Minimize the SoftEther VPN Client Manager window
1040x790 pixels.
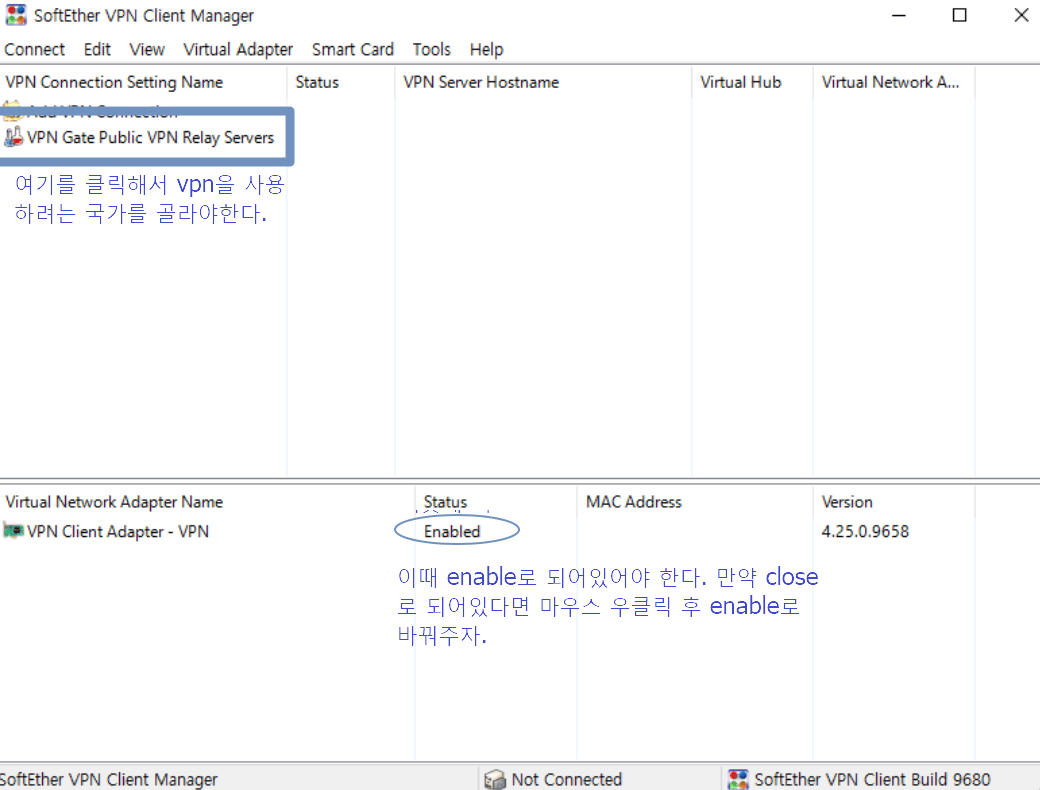click(899, 15)
